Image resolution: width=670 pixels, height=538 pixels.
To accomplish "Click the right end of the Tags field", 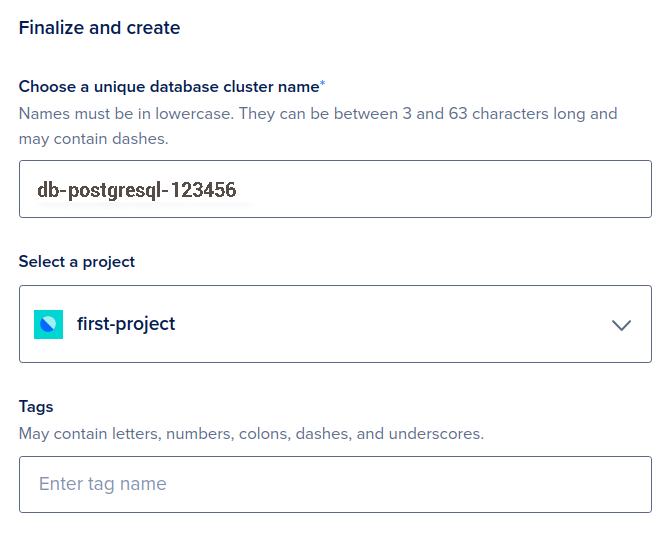I will click(x=620, y=484).
